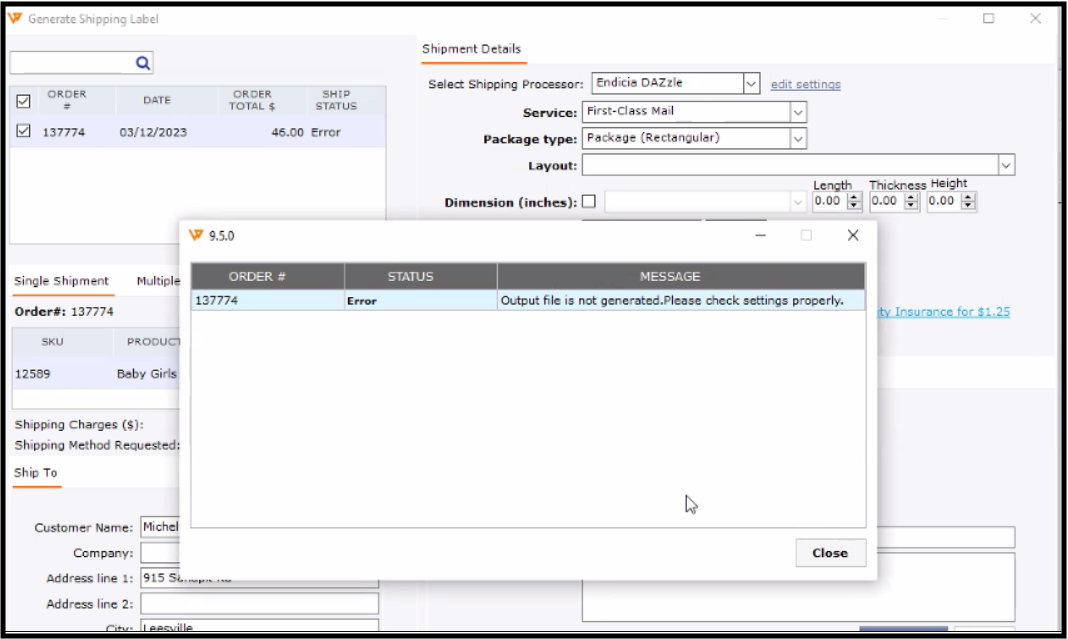Image resolution: width=1068 pixels, height=639 pixels.
Task: Click the app logo in the 9.5.0 dialog
Action: pos(196,235)
